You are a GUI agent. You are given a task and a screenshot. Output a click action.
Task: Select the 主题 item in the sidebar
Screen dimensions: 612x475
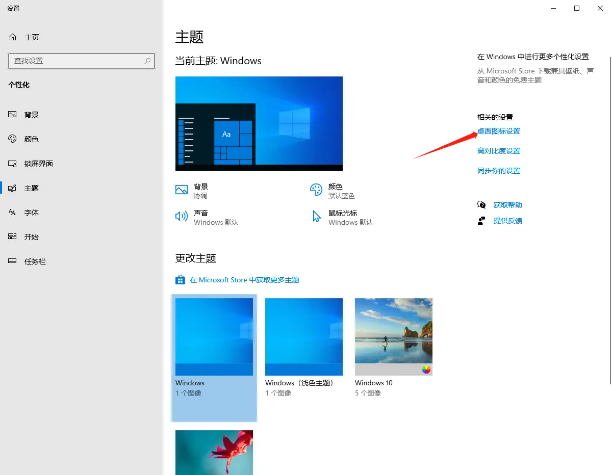click(31, 188)
